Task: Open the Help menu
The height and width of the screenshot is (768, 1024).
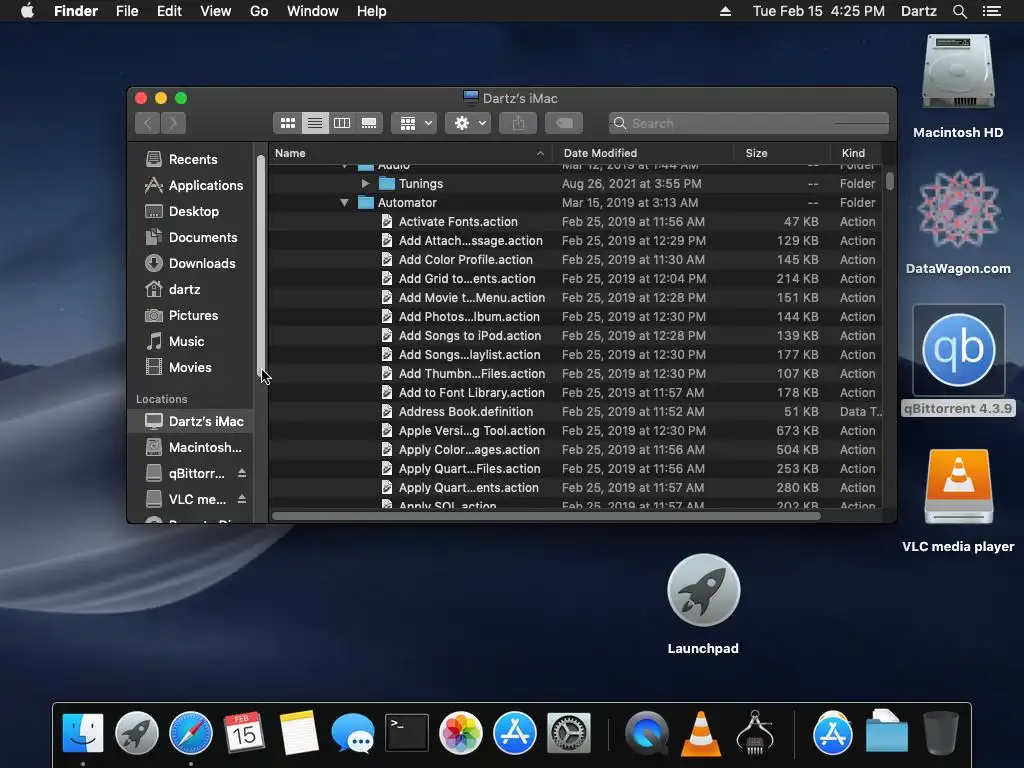Action: pyautogui.click(x=372, y=11)
